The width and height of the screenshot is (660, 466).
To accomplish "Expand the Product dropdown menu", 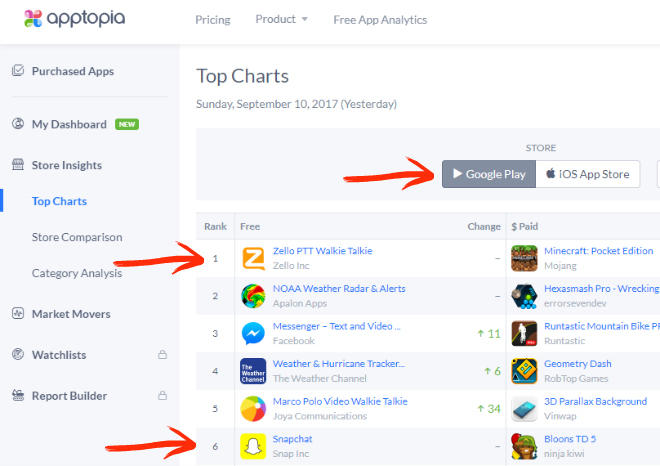I will click(x=281, y=19).
